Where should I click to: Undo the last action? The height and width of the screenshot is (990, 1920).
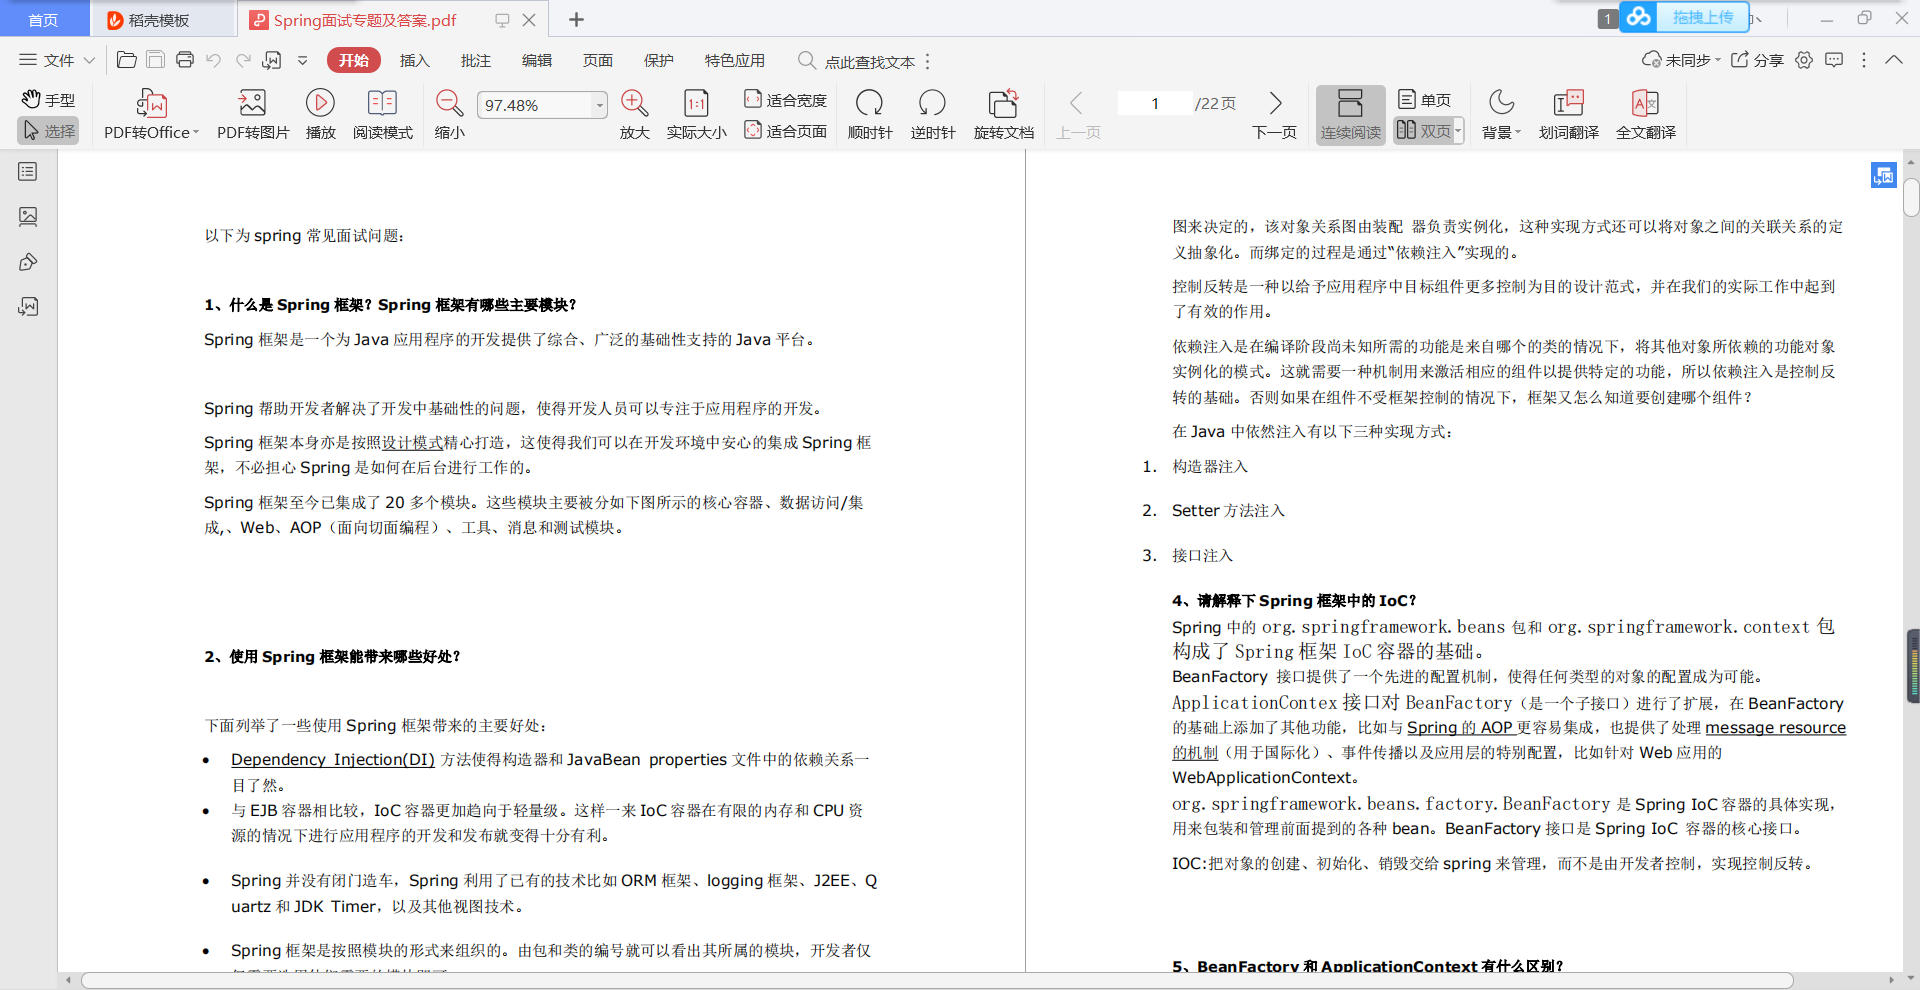coord(213,60)
